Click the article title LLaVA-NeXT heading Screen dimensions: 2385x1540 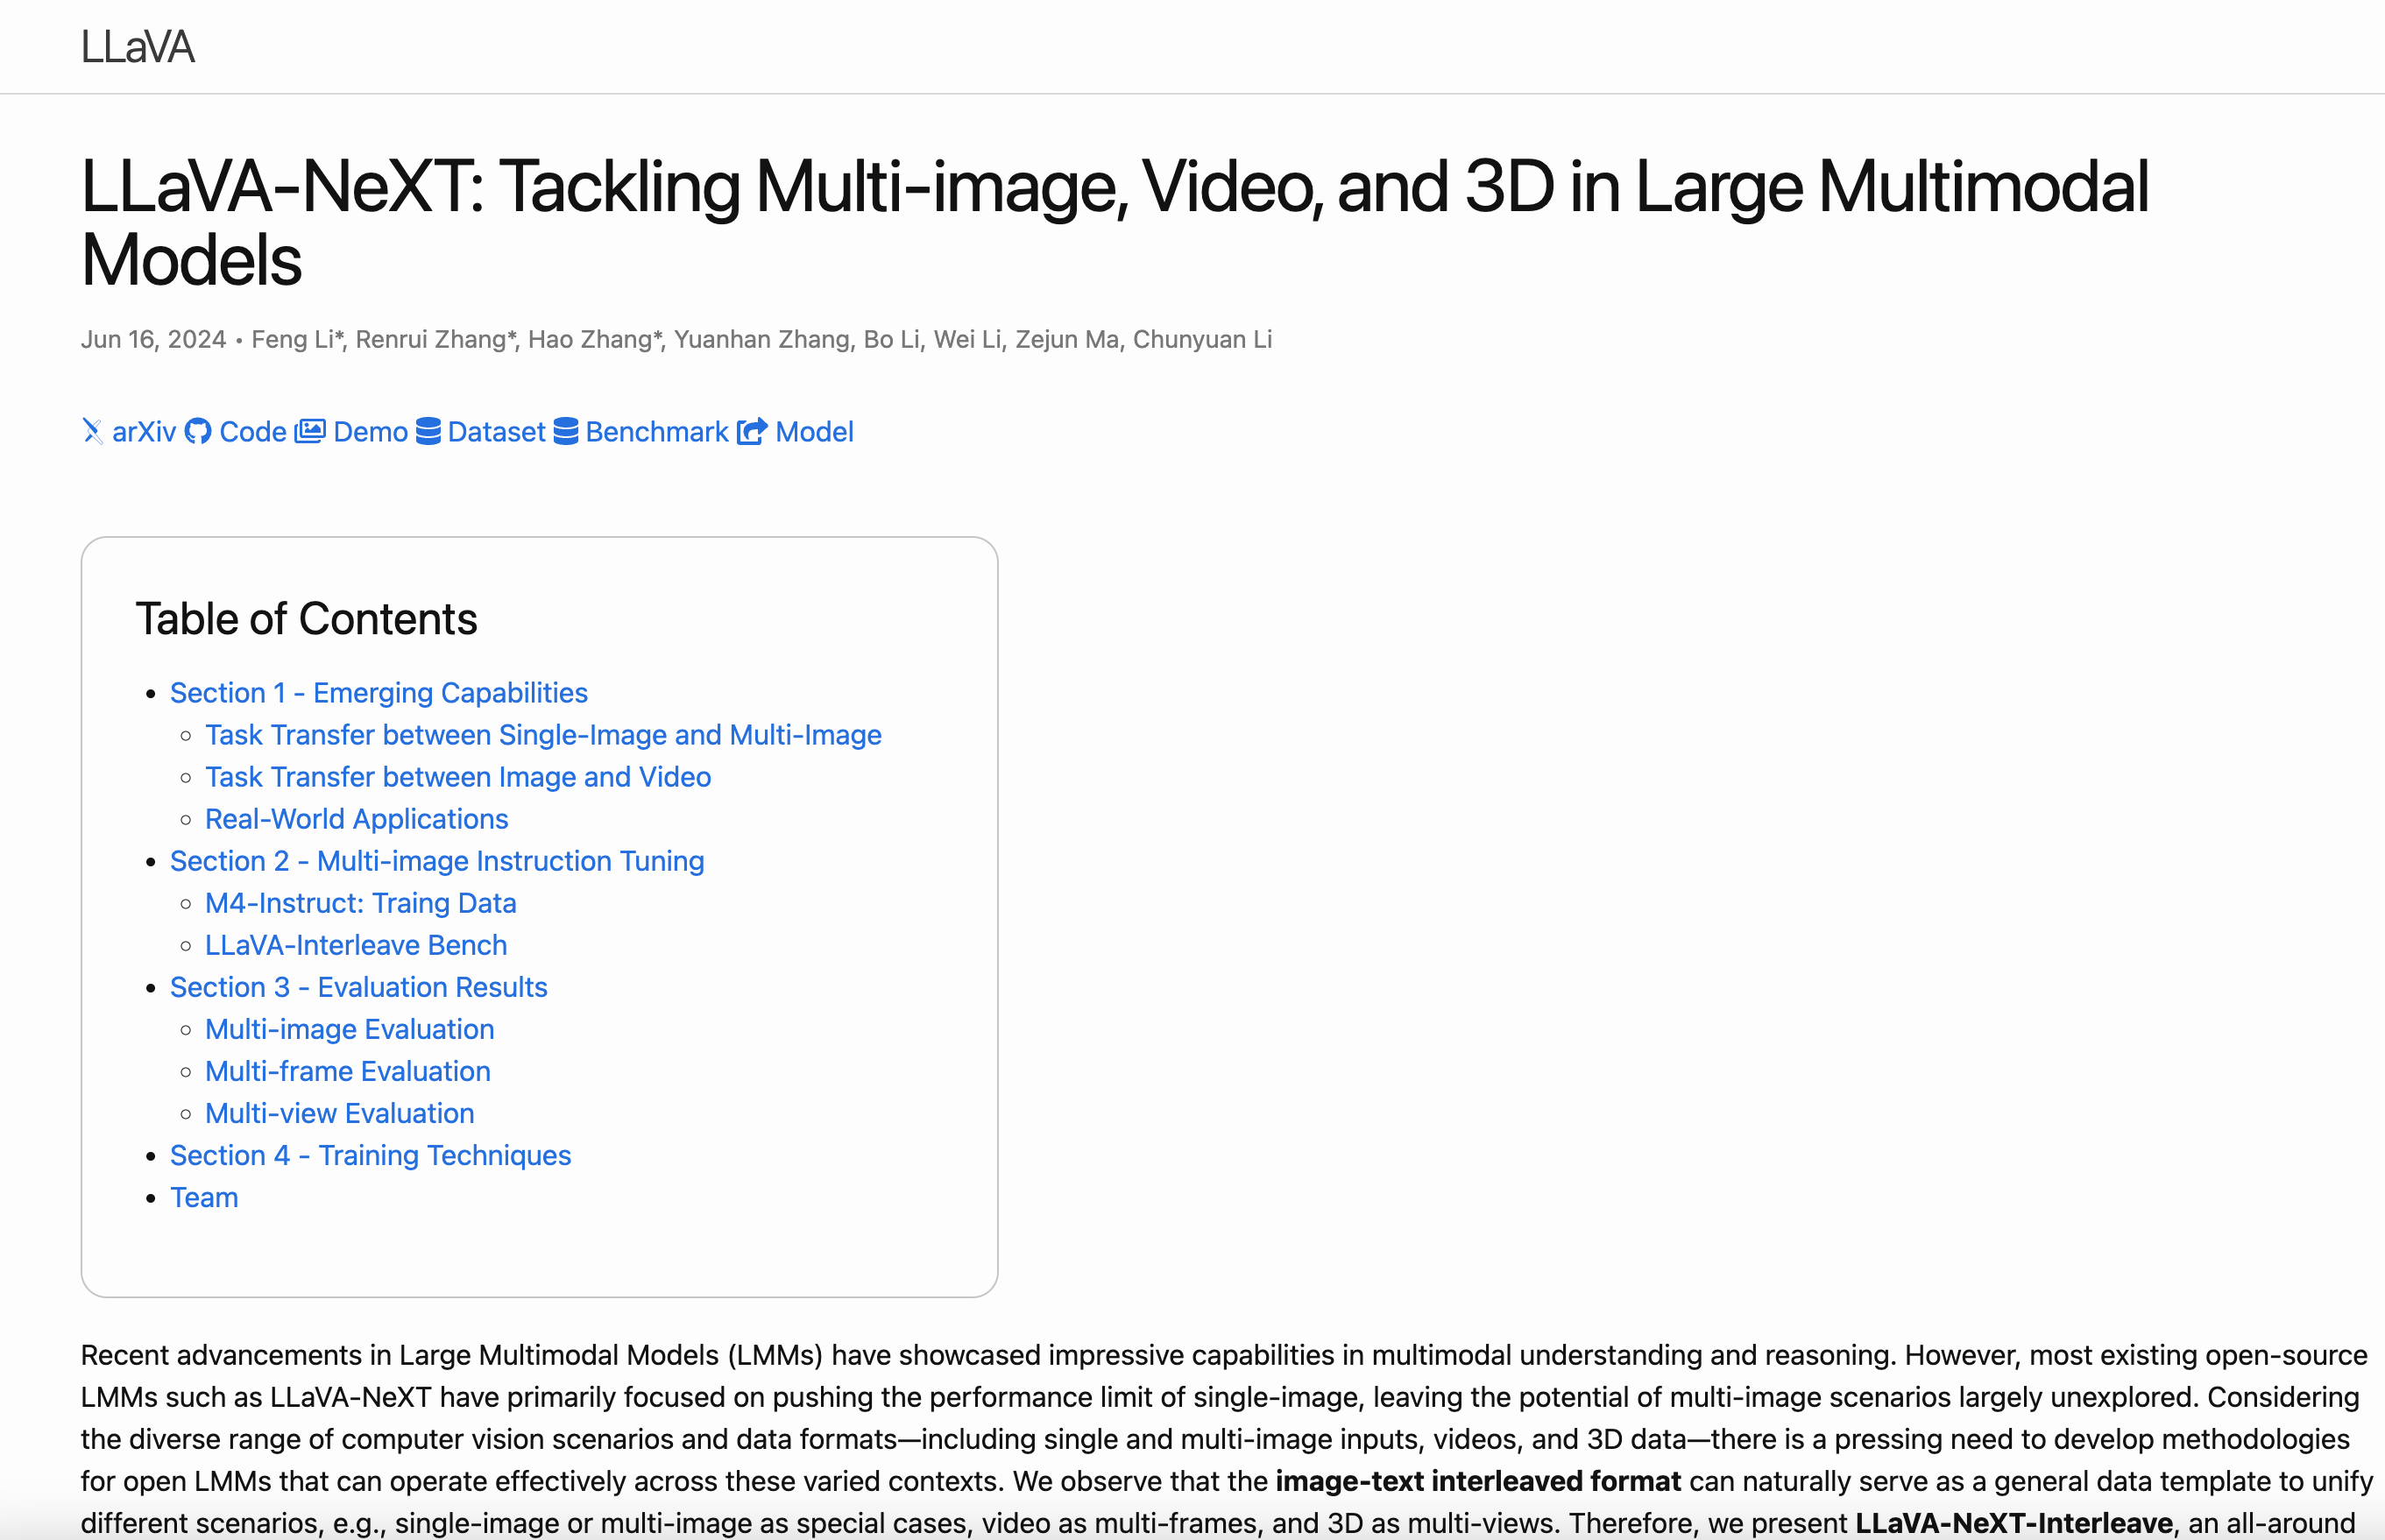1115,223
